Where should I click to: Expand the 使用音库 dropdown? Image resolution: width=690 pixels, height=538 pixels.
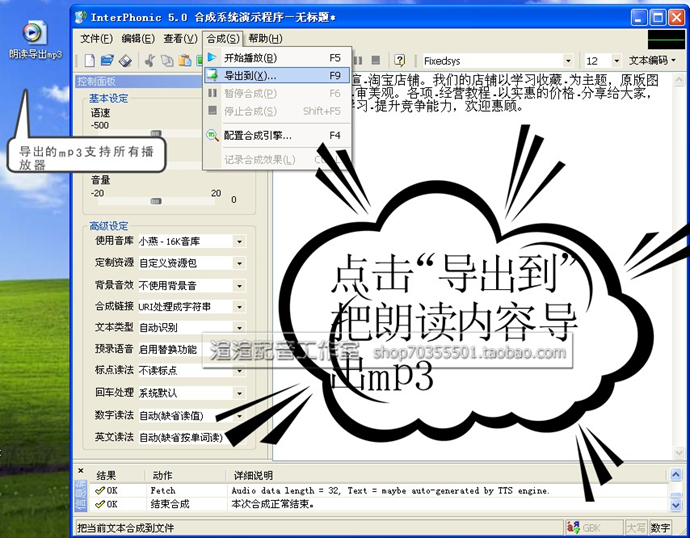point(239,242)
